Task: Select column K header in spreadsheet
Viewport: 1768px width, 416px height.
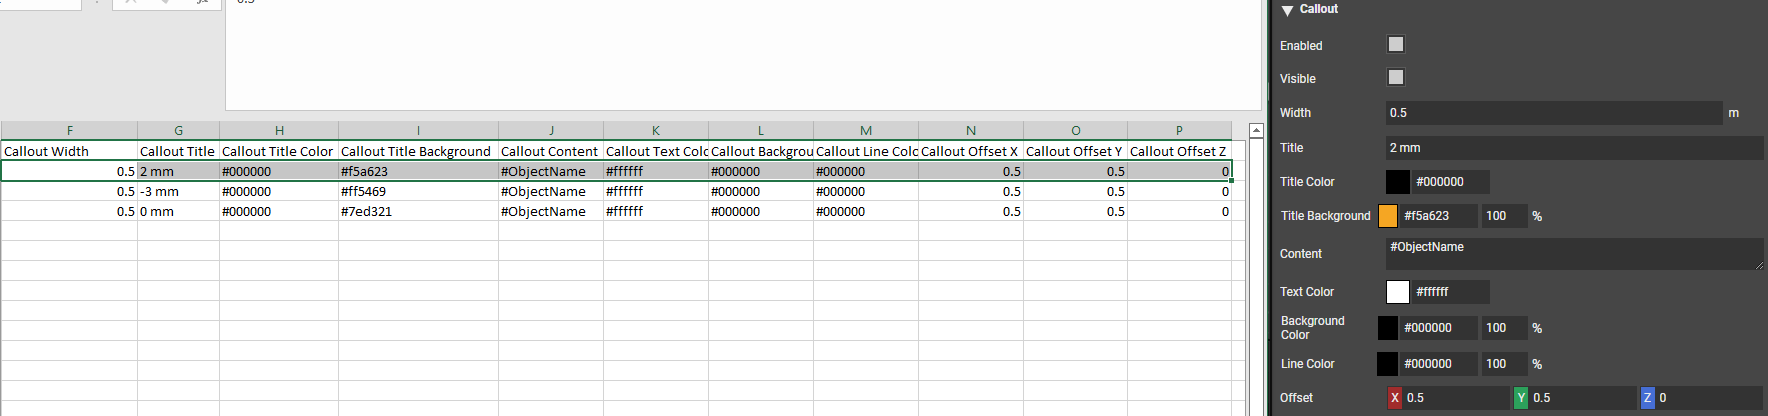Action: click(x=656, y=131)
